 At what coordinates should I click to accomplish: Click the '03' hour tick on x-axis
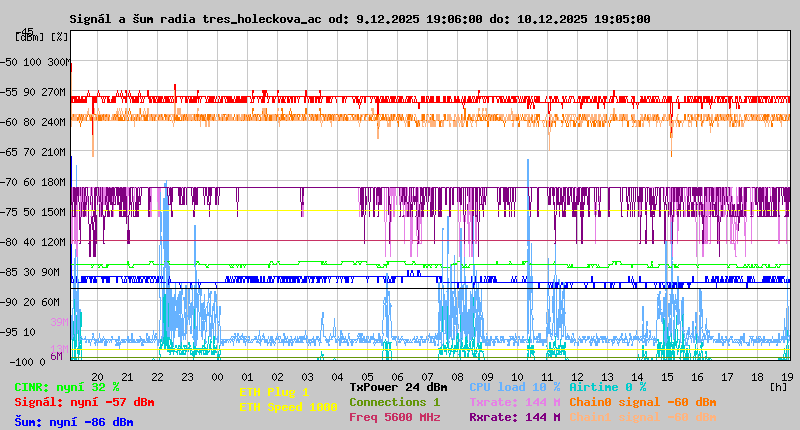pyautogui.click(x=308, y=377)
